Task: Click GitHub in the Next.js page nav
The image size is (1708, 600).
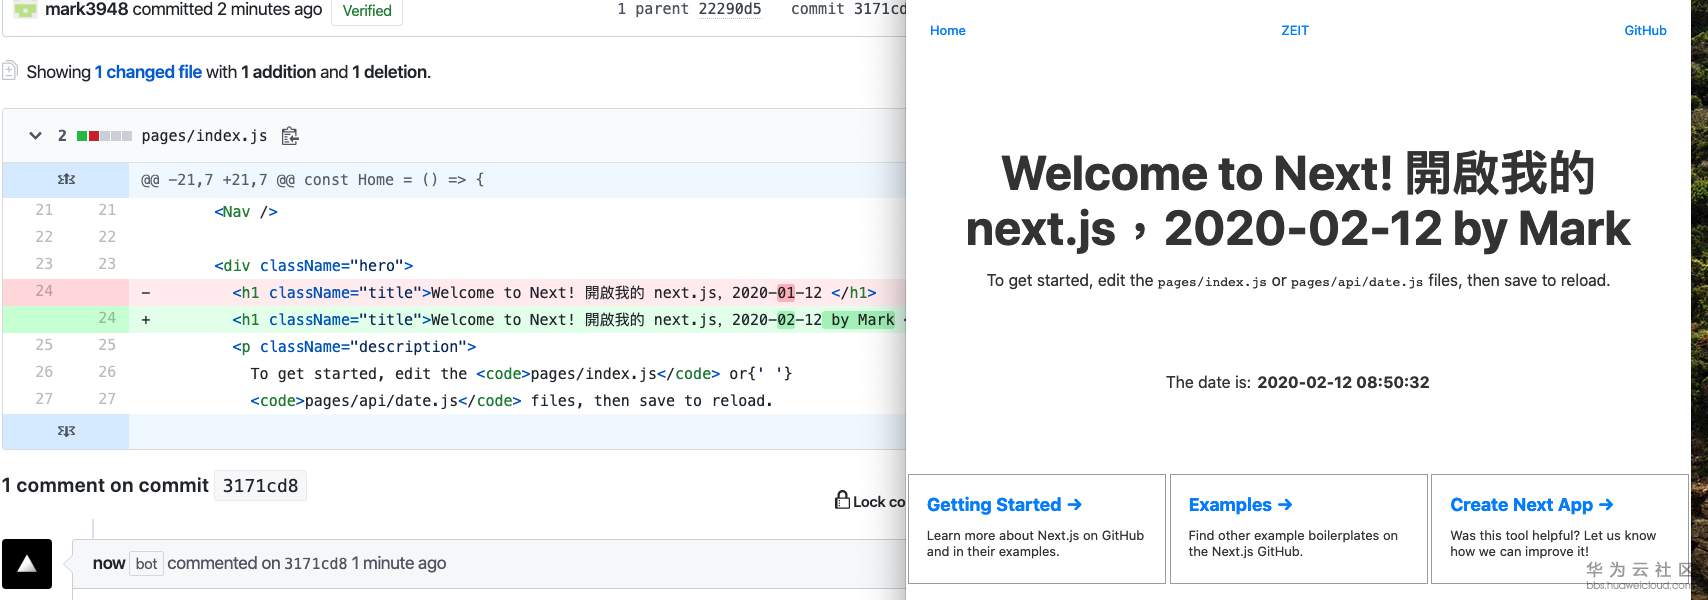Action: (x=1645, y=30)
